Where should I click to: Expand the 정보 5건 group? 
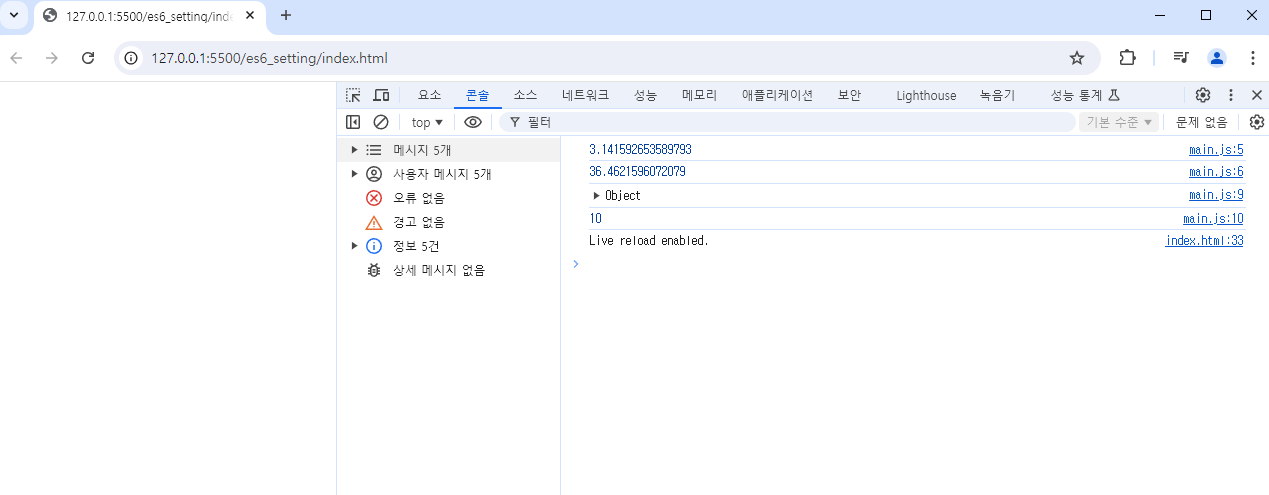(354, 246)
